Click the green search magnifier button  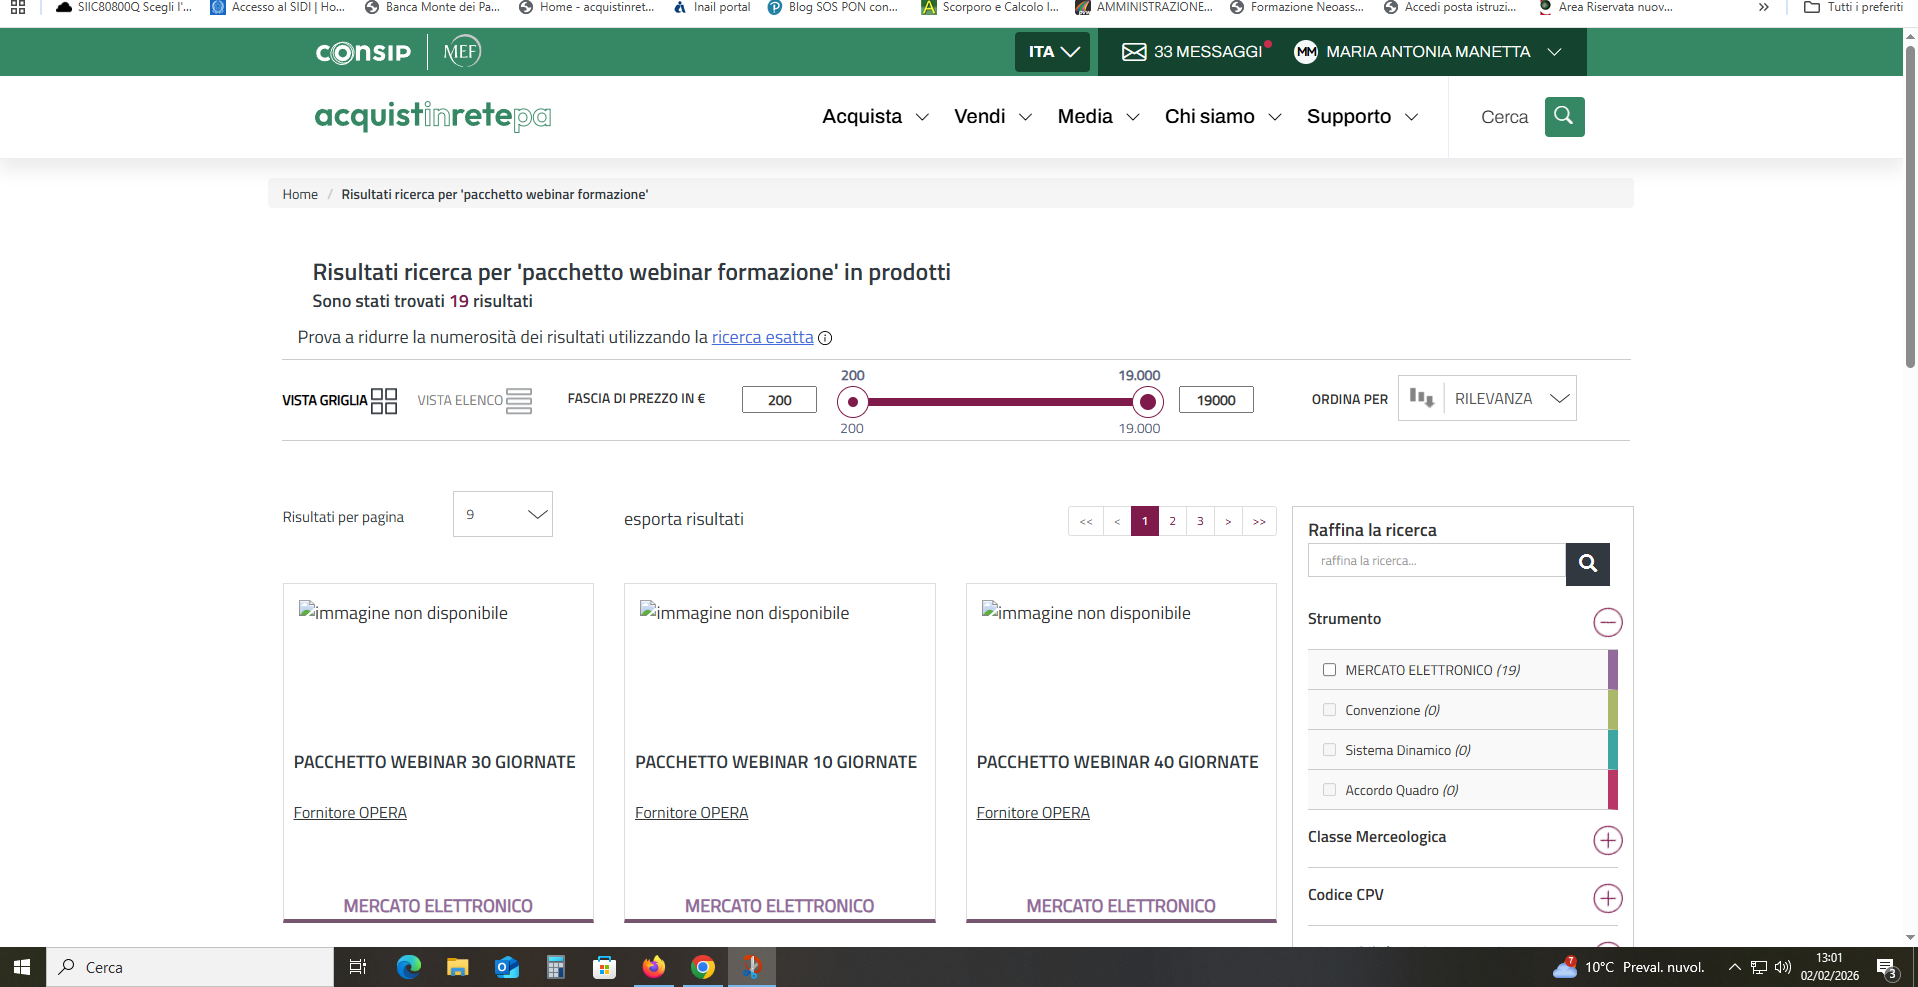pos(1564,117)
